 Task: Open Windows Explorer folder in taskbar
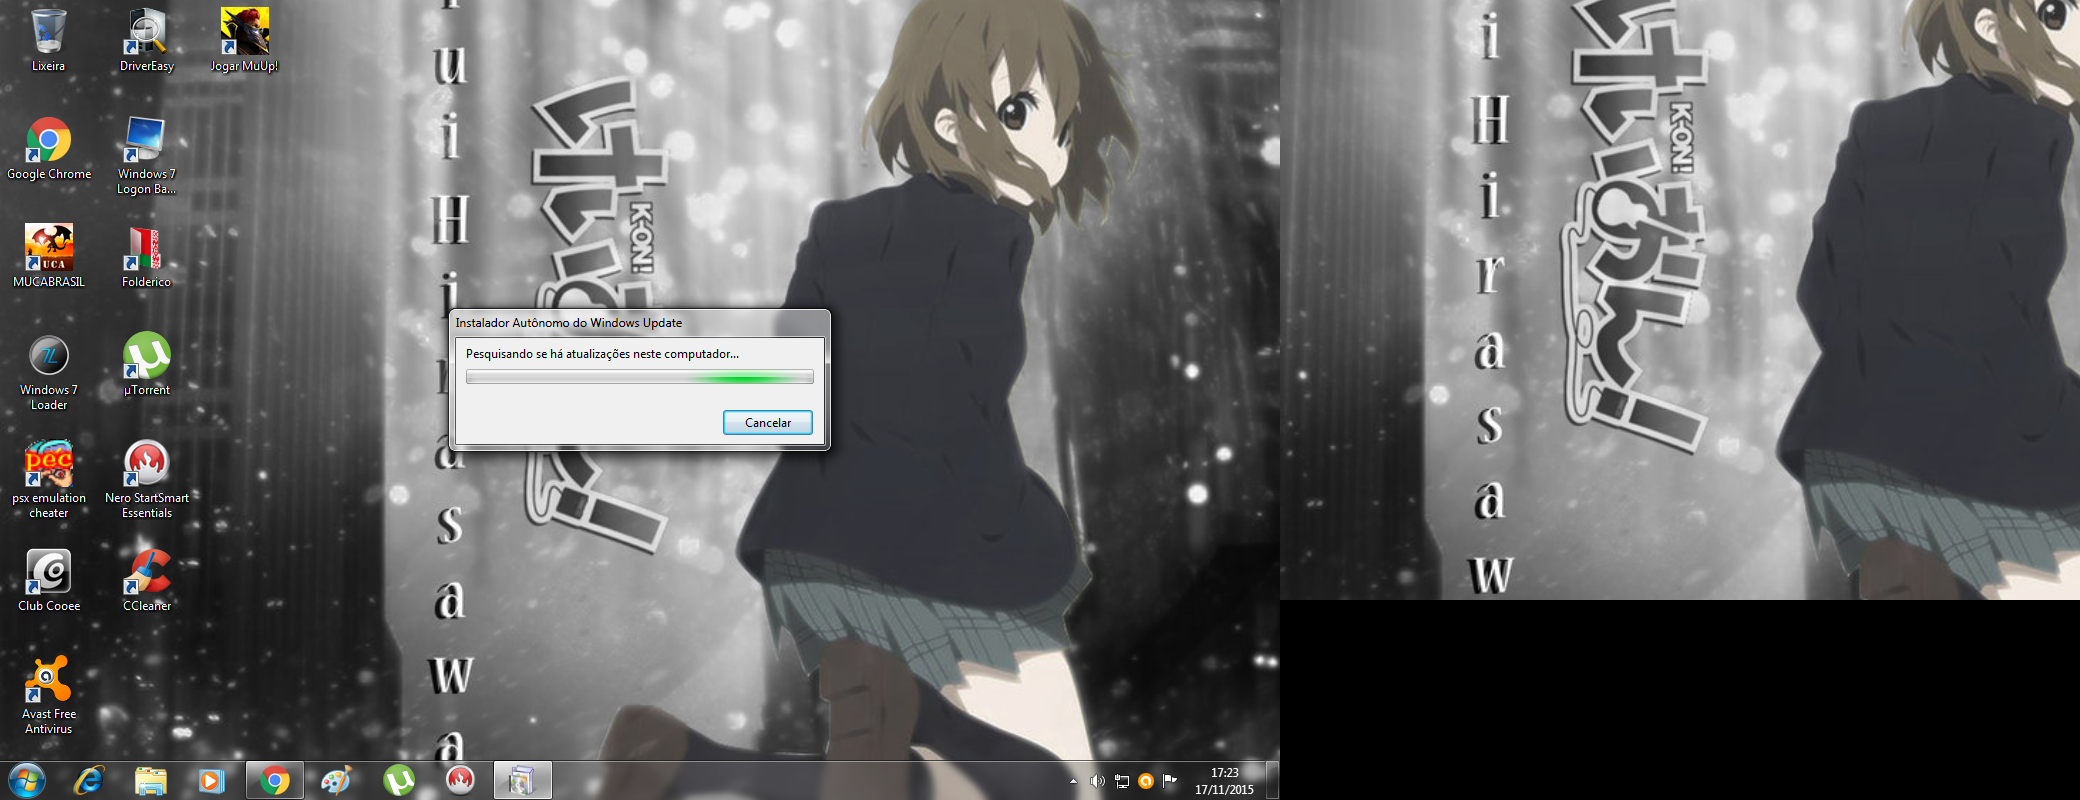pos(150,780)
